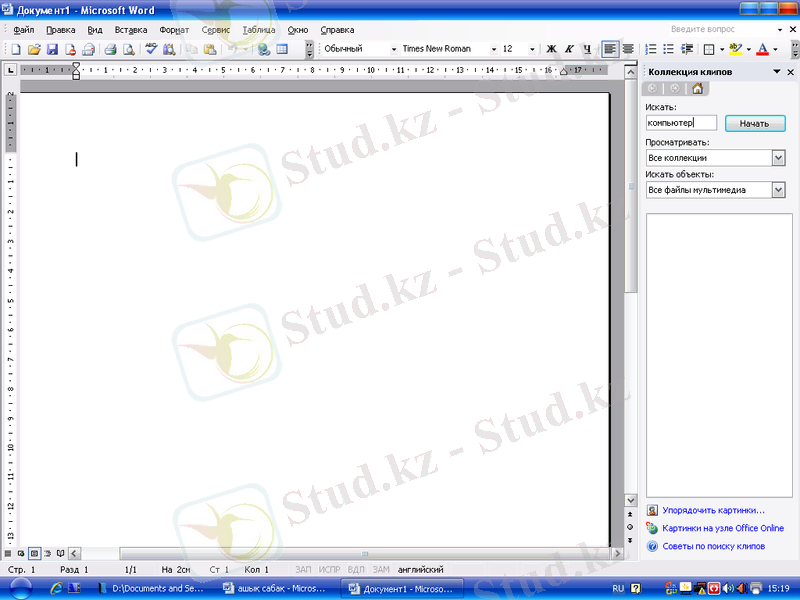The height and width of the screenshot is (600, 800).
Task: Click the Print icon in the toolbar
Action: coord(110,49)
